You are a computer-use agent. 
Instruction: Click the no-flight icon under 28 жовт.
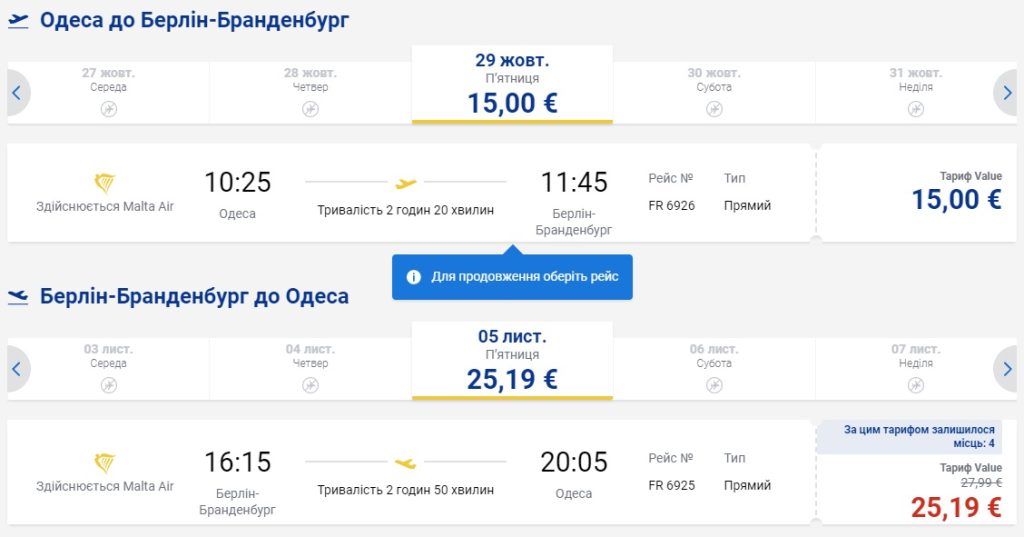pyautogui.click(x=310, y=109)
